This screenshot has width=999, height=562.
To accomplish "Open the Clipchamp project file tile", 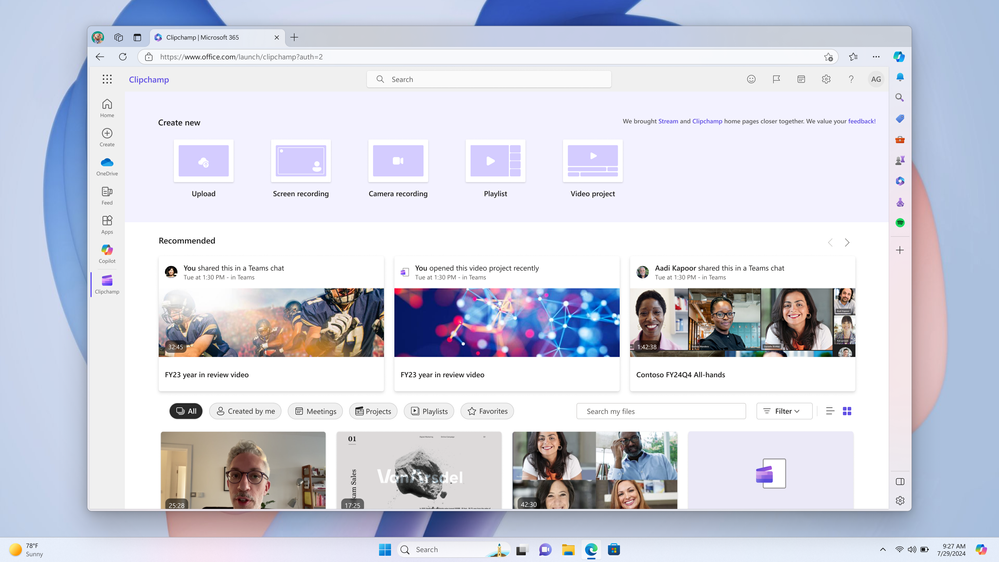I will pos(770,470).
